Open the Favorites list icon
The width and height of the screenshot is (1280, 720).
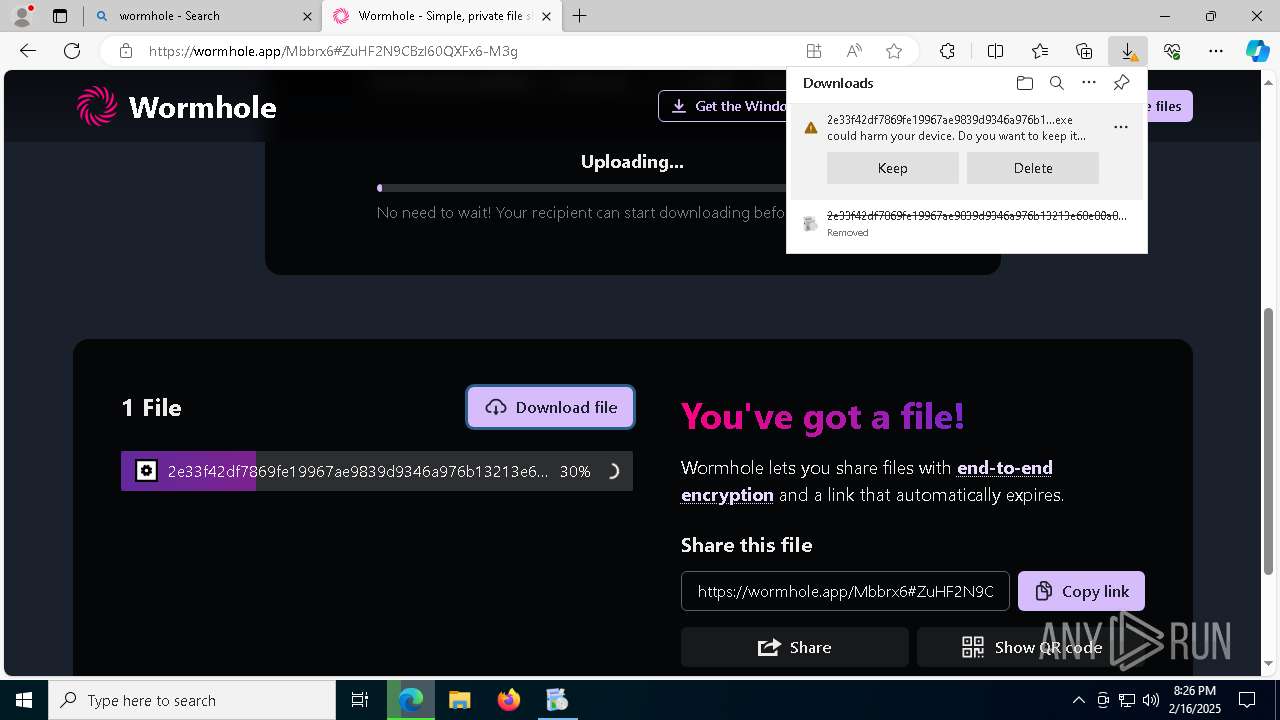coord(1040,51)
